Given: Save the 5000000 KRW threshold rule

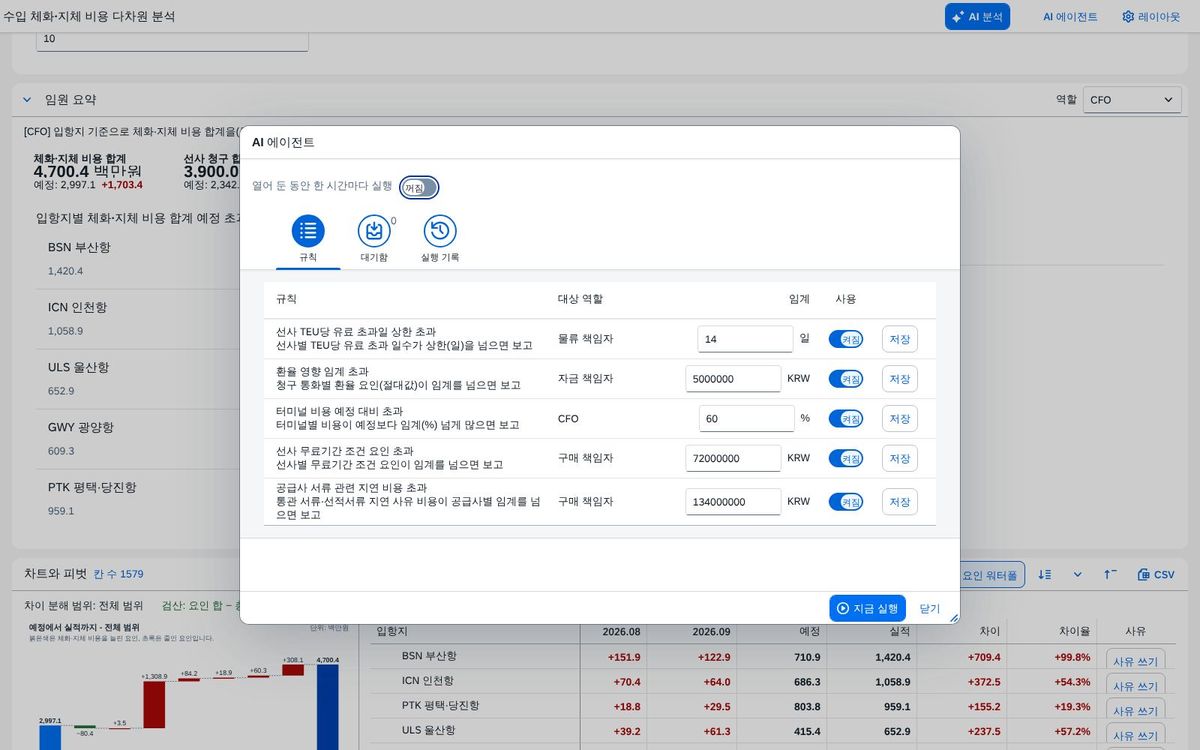Looking at the screenshot, I should [x=900, y=379].
